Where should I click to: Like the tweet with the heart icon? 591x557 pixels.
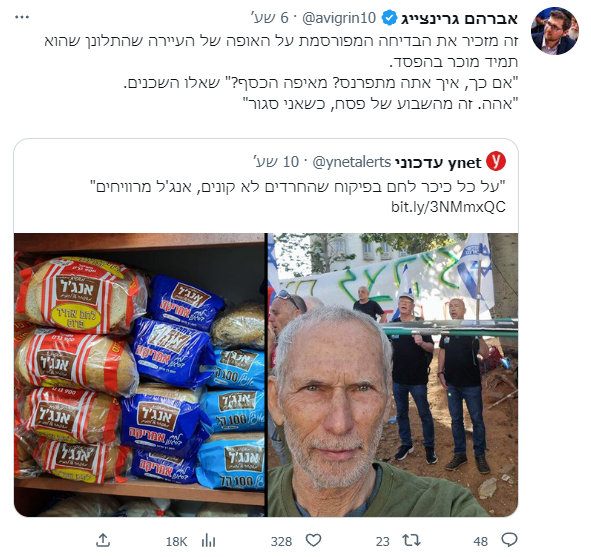click(x=313, y=540)
